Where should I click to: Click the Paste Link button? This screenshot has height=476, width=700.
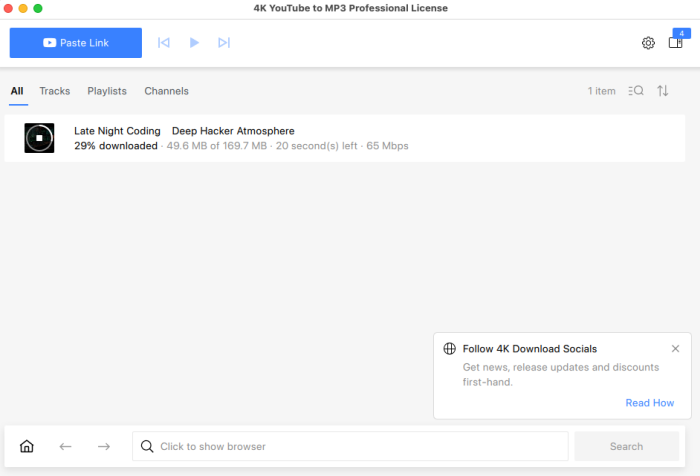click(76, 43)
